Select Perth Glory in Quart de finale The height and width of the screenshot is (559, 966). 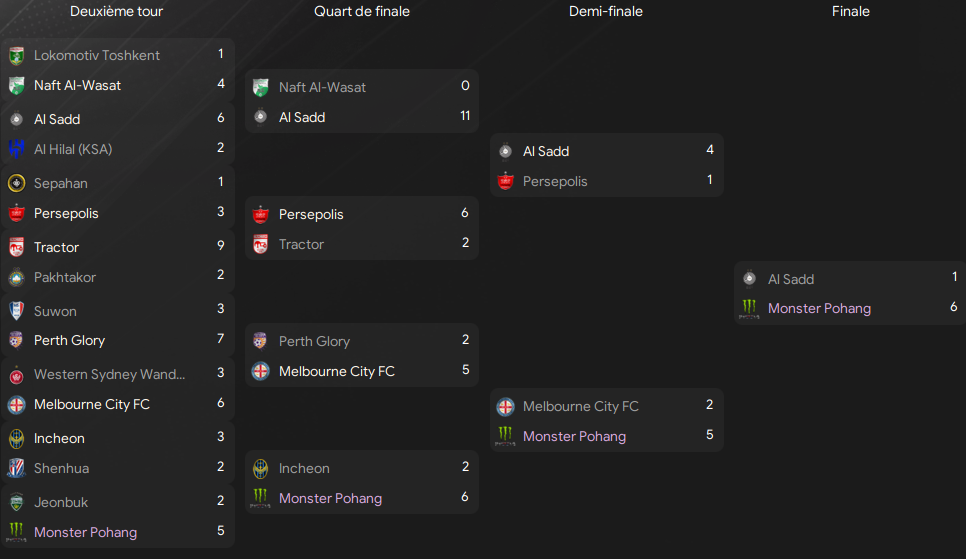[x=314, y=341]
